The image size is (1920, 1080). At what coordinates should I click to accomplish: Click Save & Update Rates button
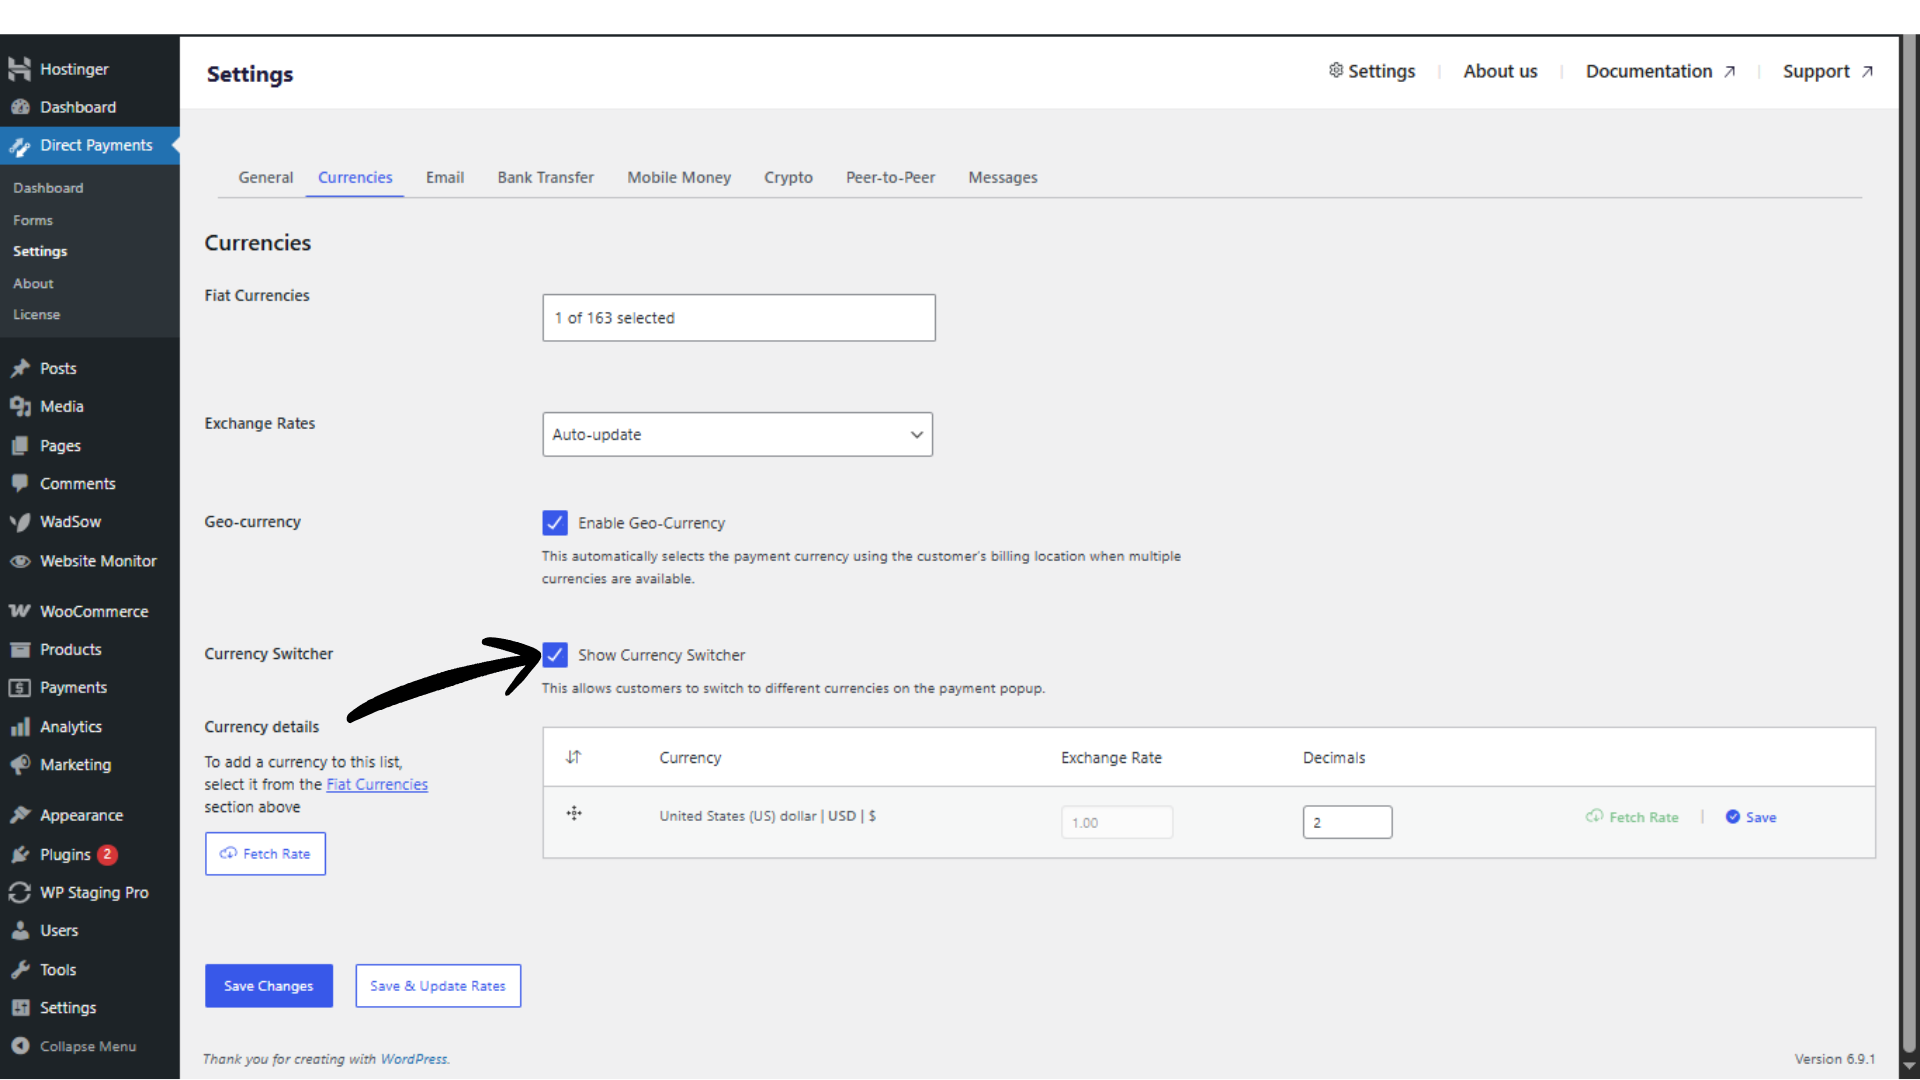438,986
